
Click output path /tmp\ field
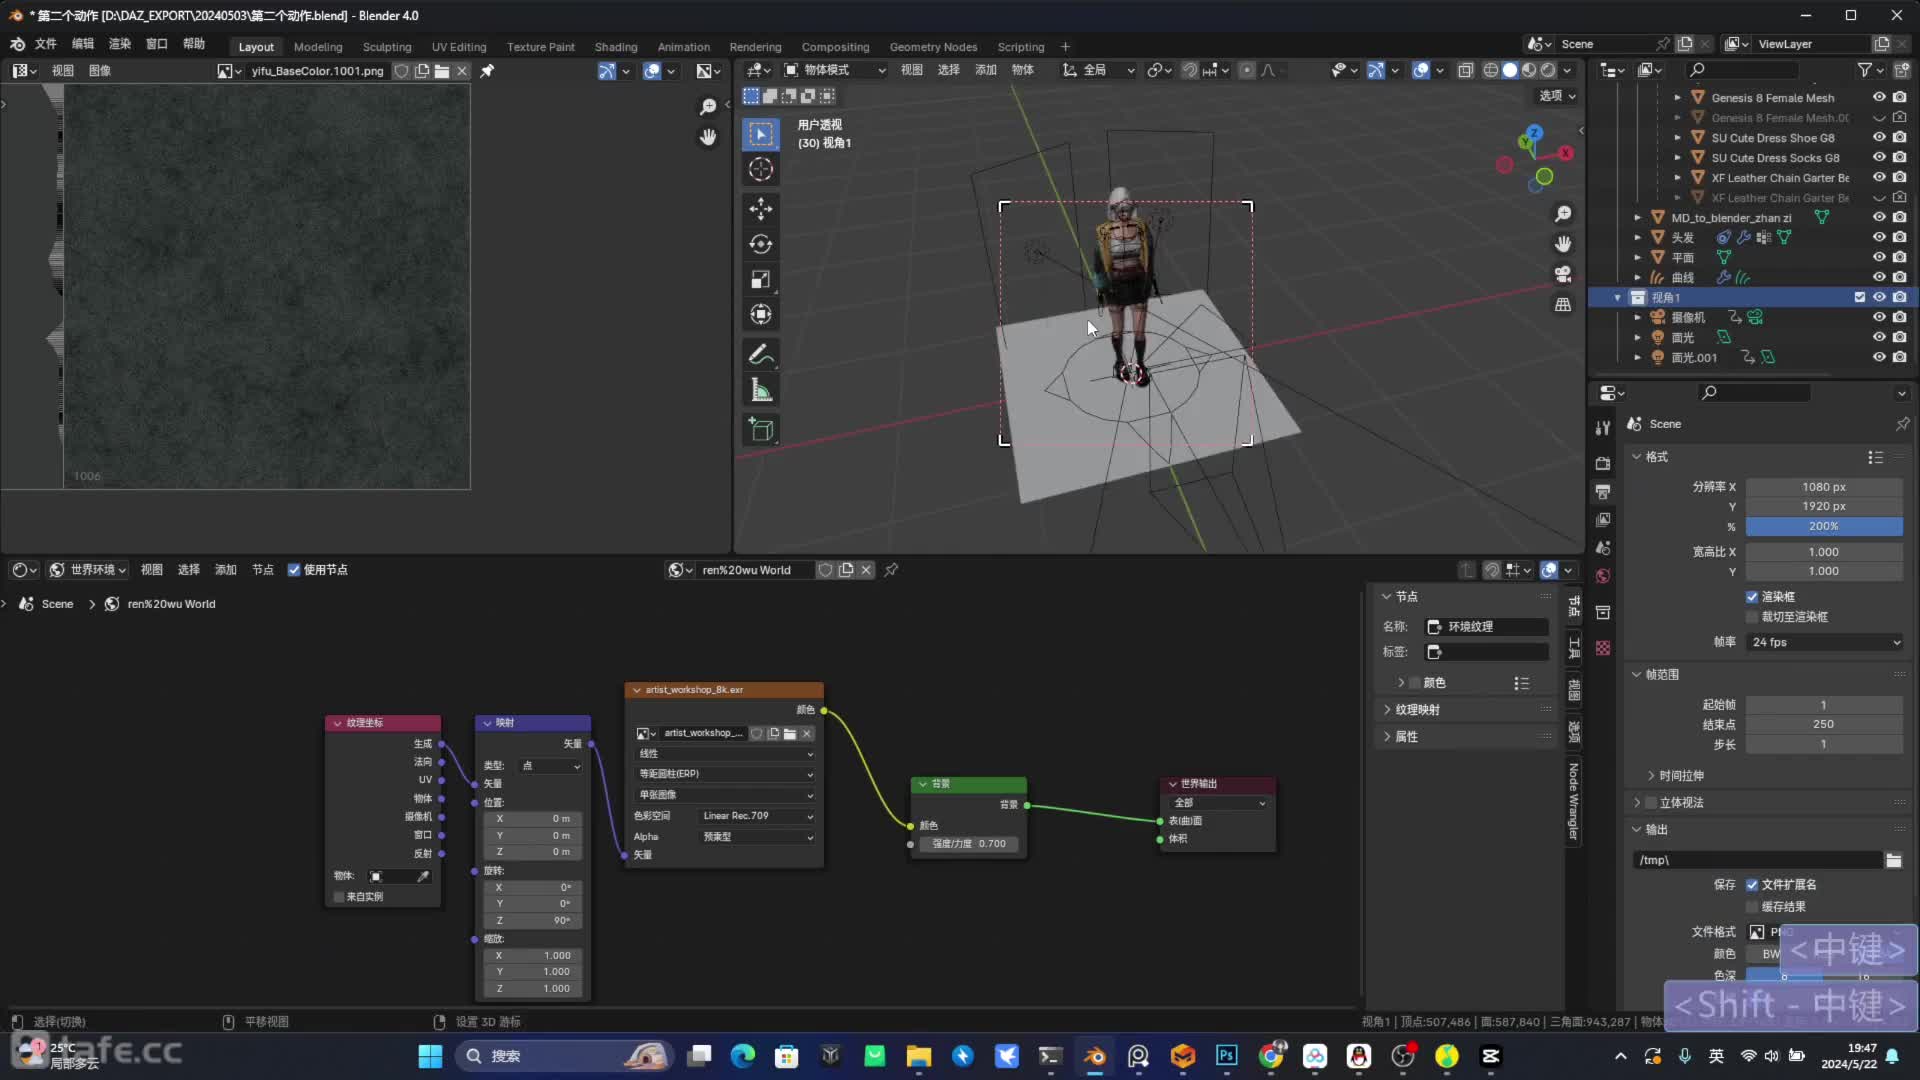pyautogui.click(x=1758, y=860)
